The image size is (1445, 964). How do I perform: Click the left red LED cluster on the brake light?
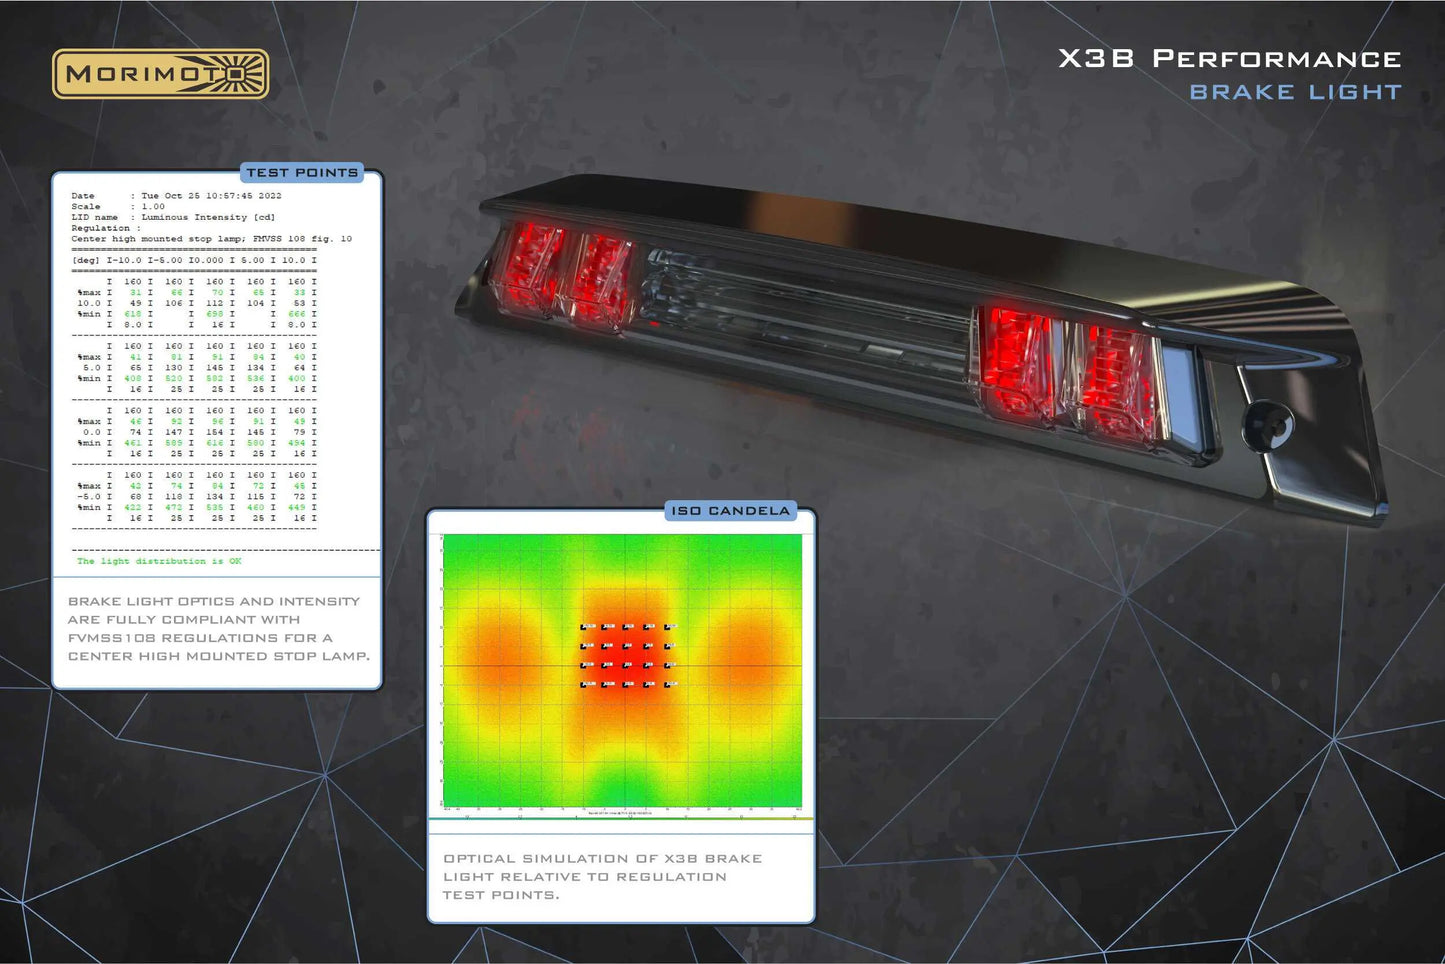(x=564, y=273)
